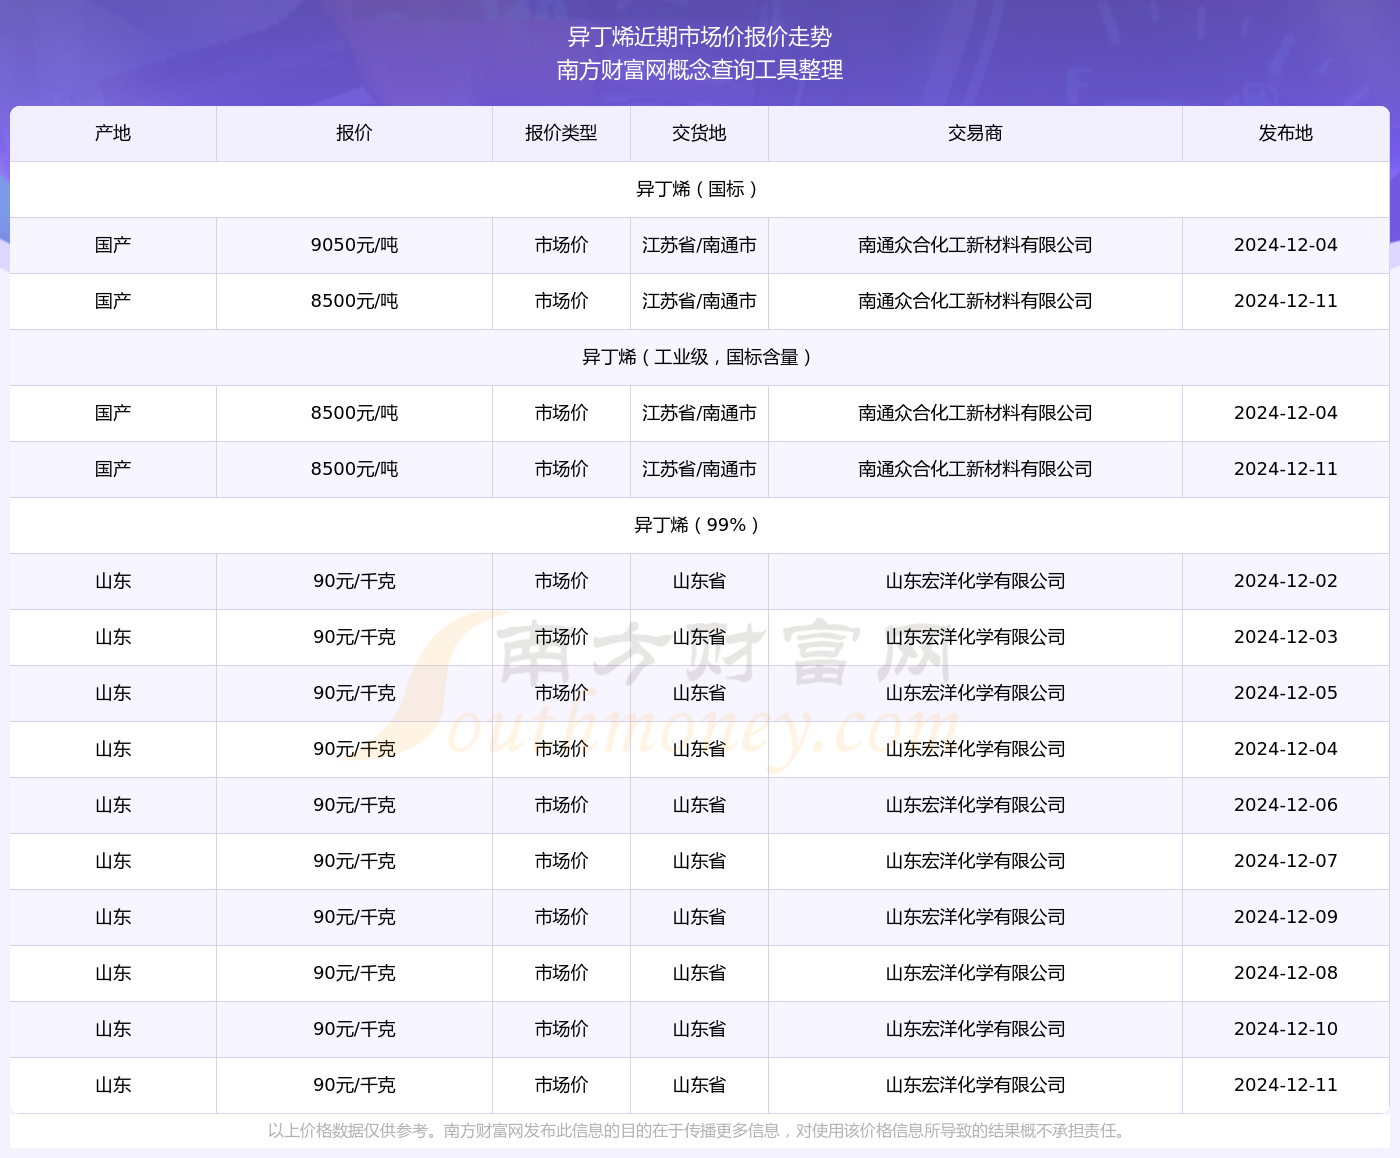
Task: Click the date 2024-12-03
Action: tap(1286, 637)
